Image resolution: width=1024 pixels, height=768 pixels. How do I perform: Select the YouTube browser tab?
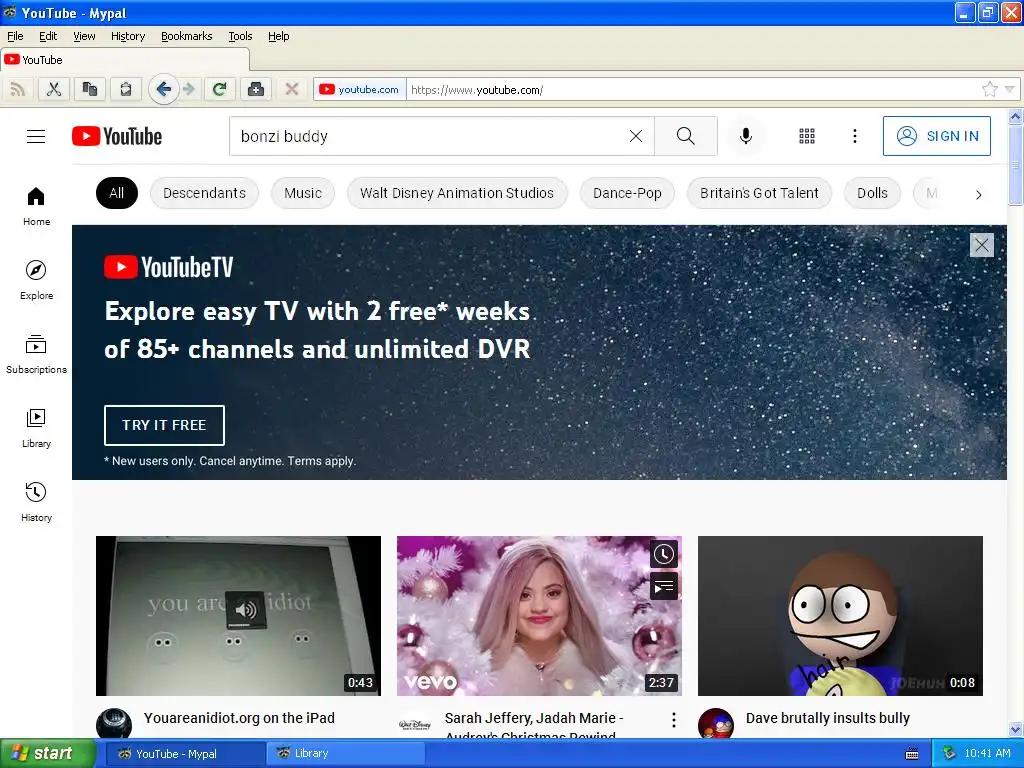coord(125,59)
